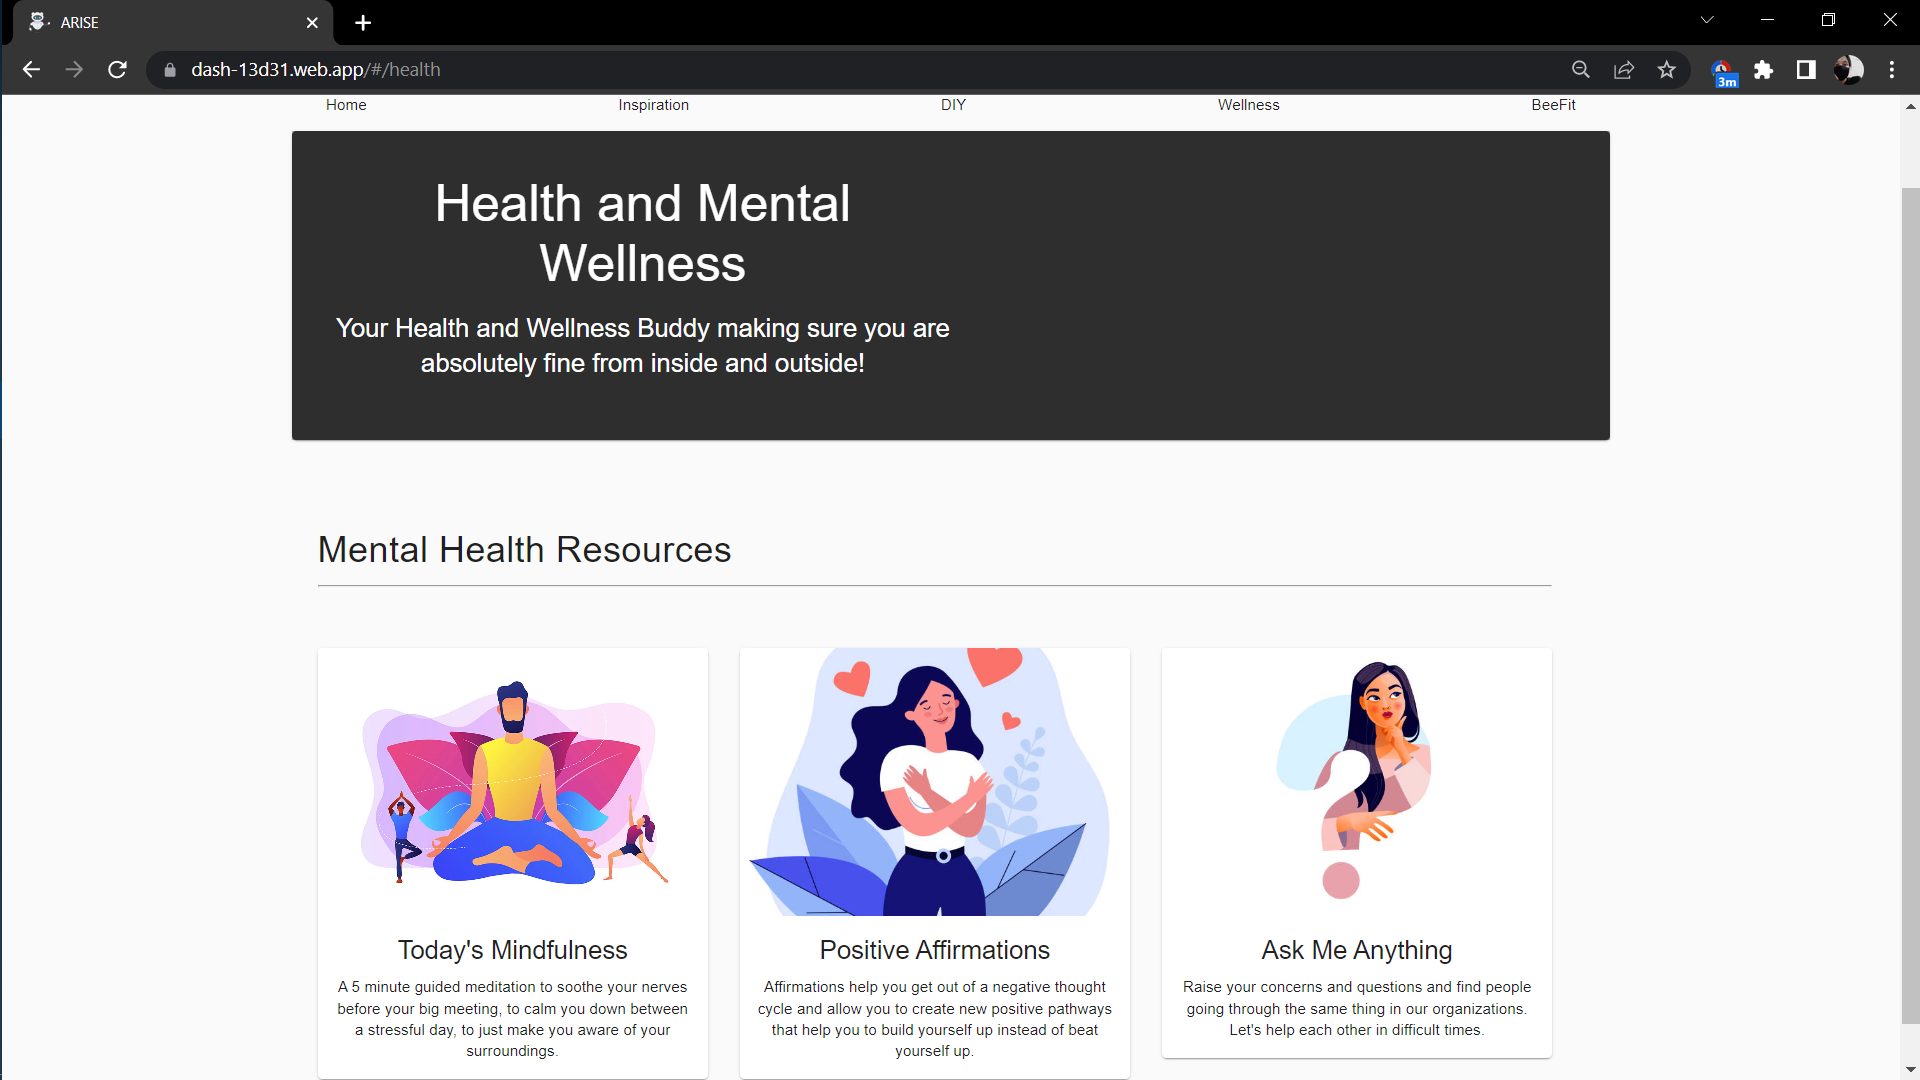Open the zoom magnifier icon in the address bar
The width and height of the screenshot is (1920, 1080).
(x=1581, y=70)
